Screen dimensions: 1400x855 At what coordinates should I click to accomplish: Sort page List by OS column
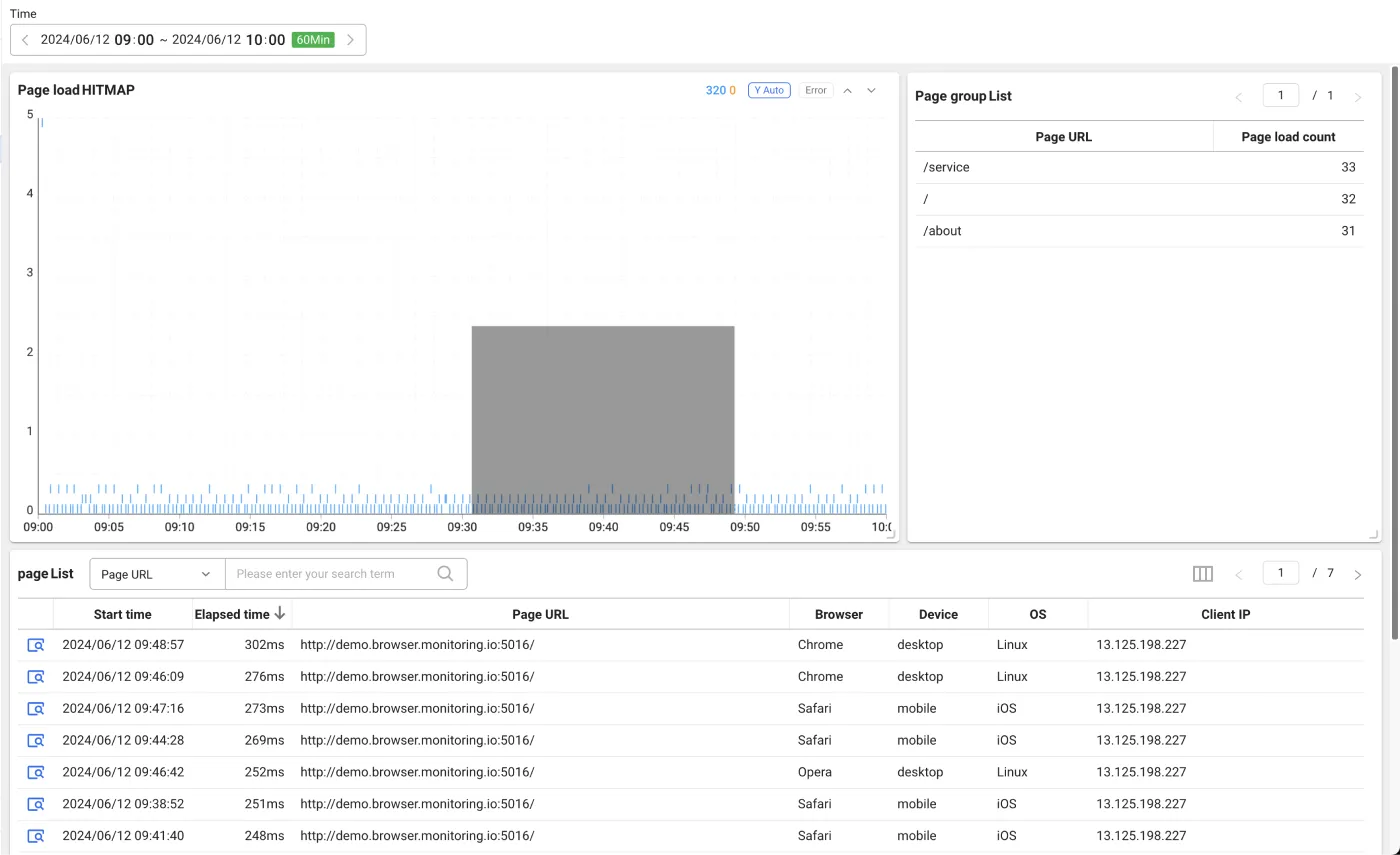(x=1038, y=614)
